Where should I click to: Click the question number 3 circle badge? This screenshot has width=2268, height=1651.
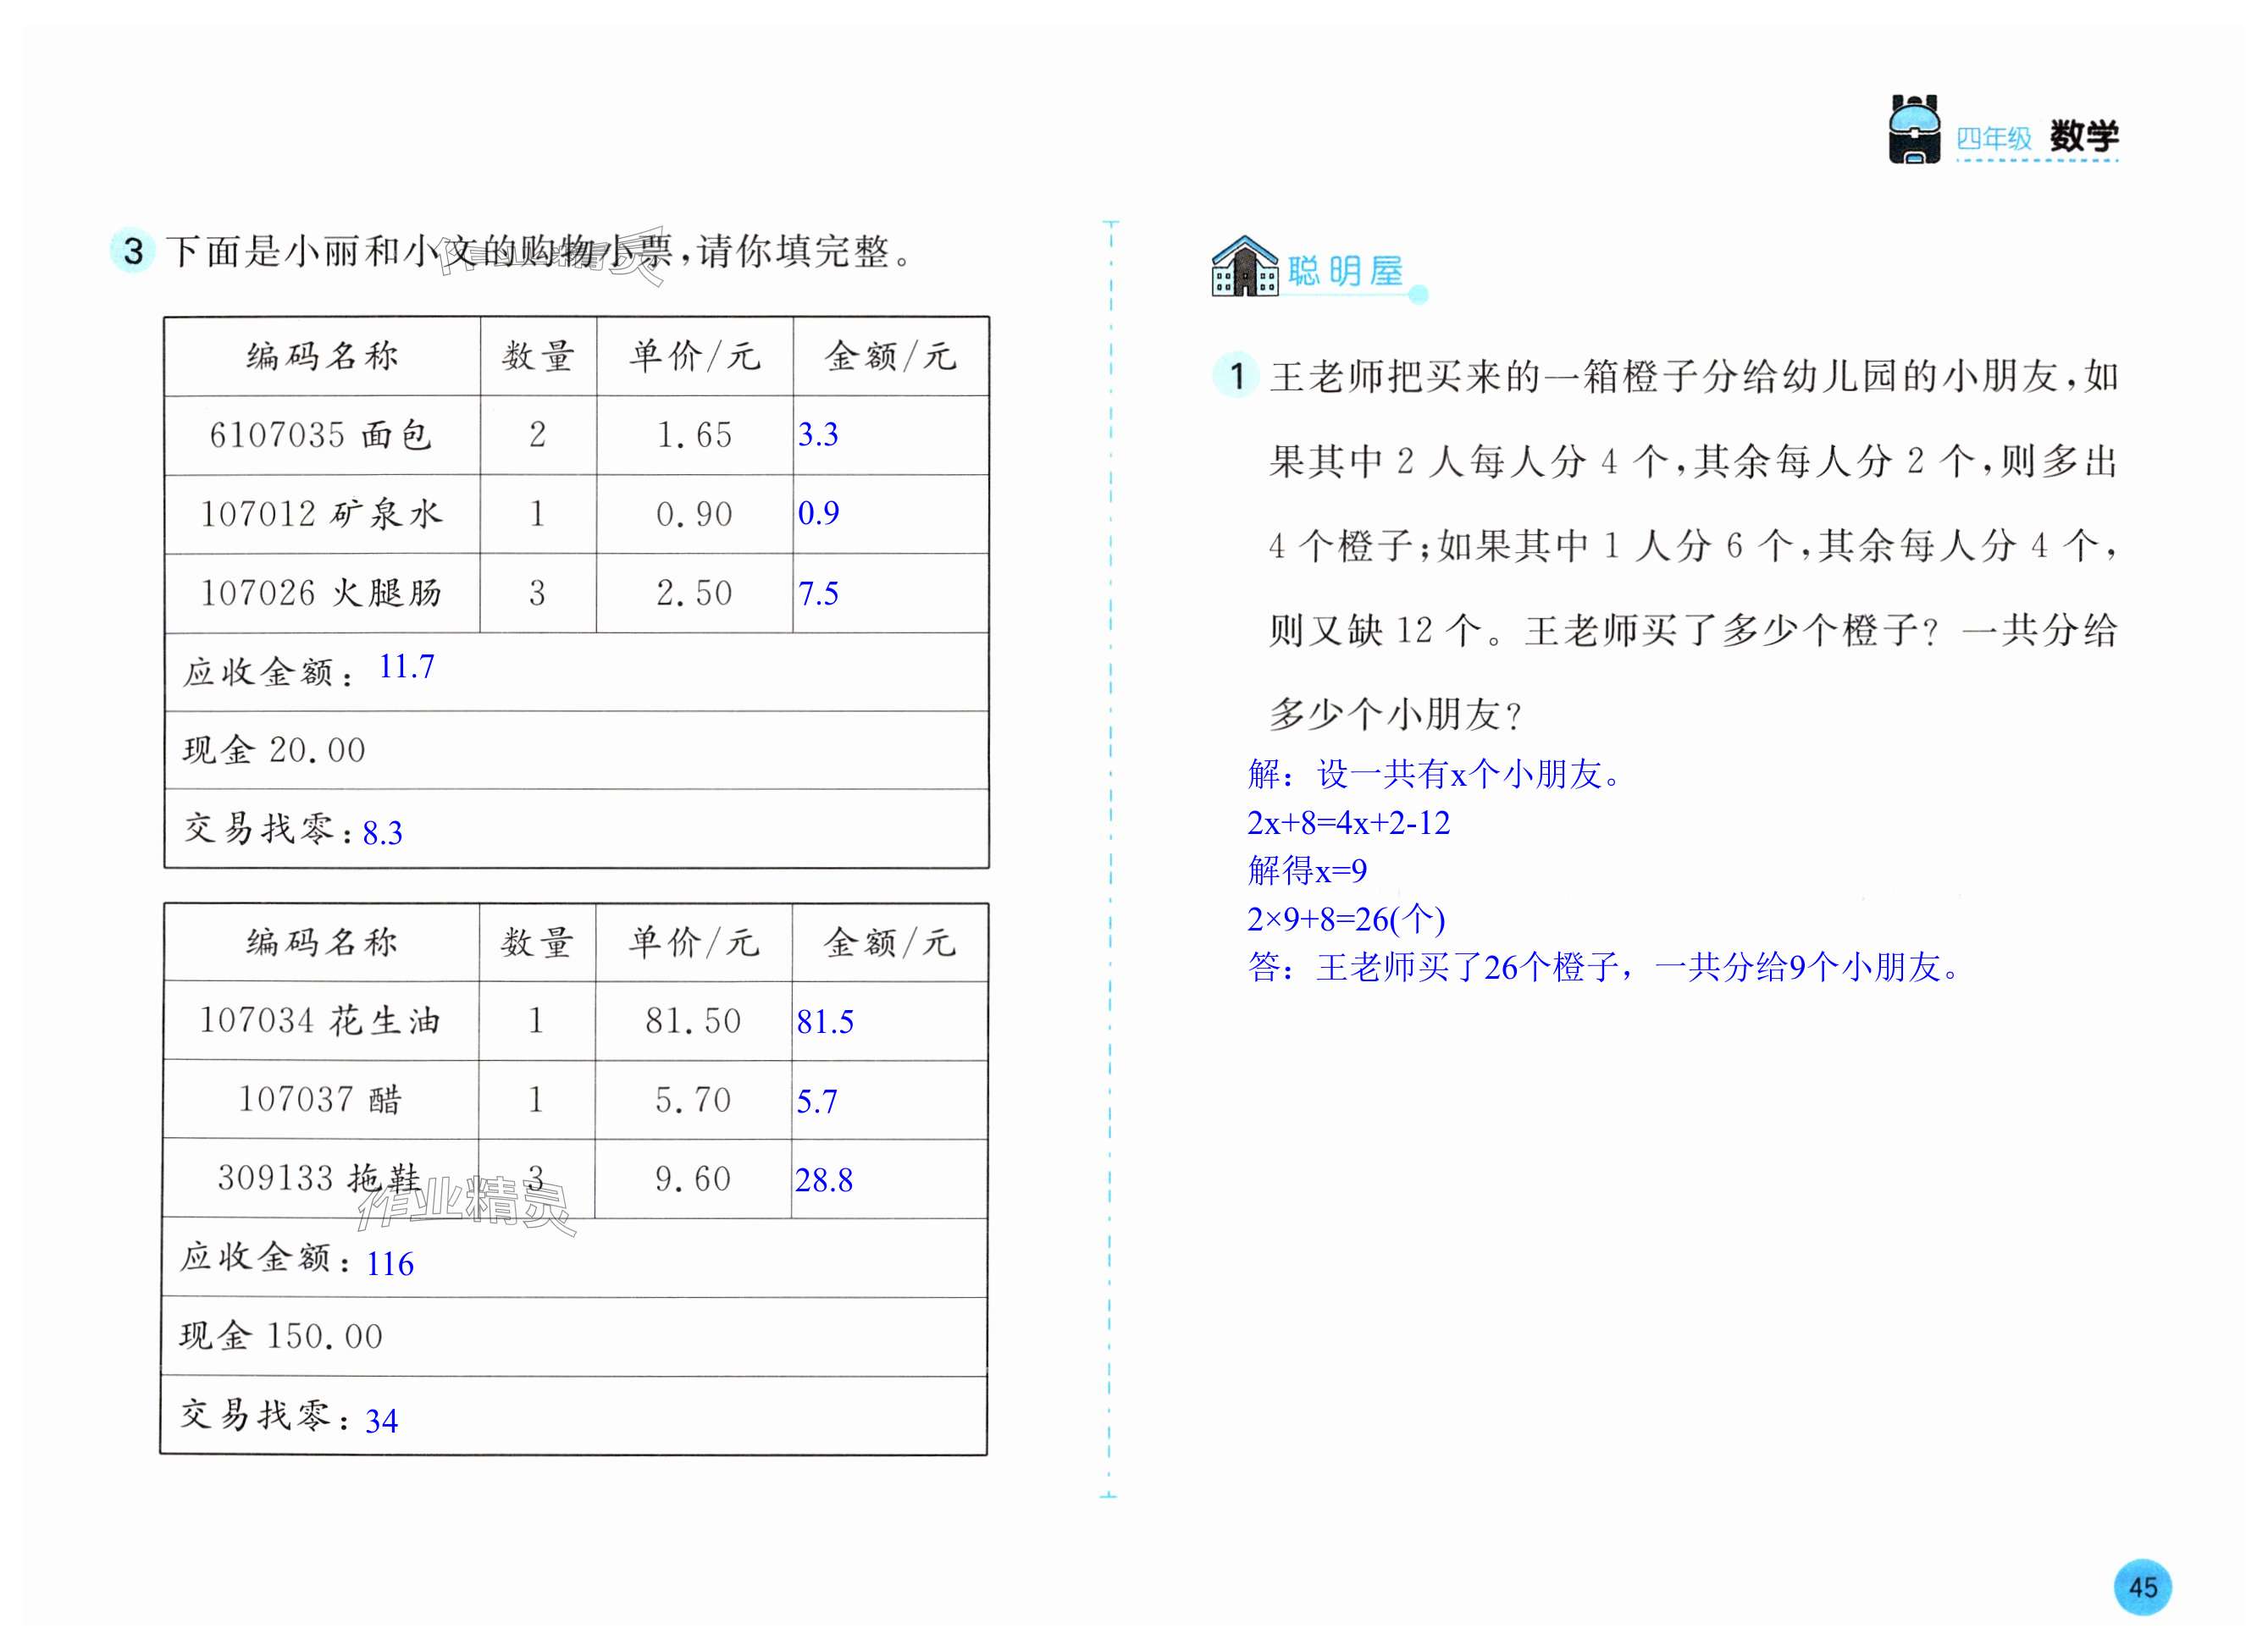click(133, 251)
